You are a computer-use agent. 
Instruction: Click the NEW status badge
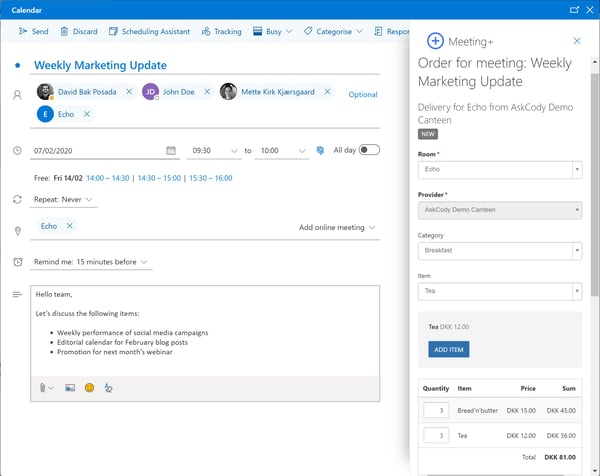(428, 134)
